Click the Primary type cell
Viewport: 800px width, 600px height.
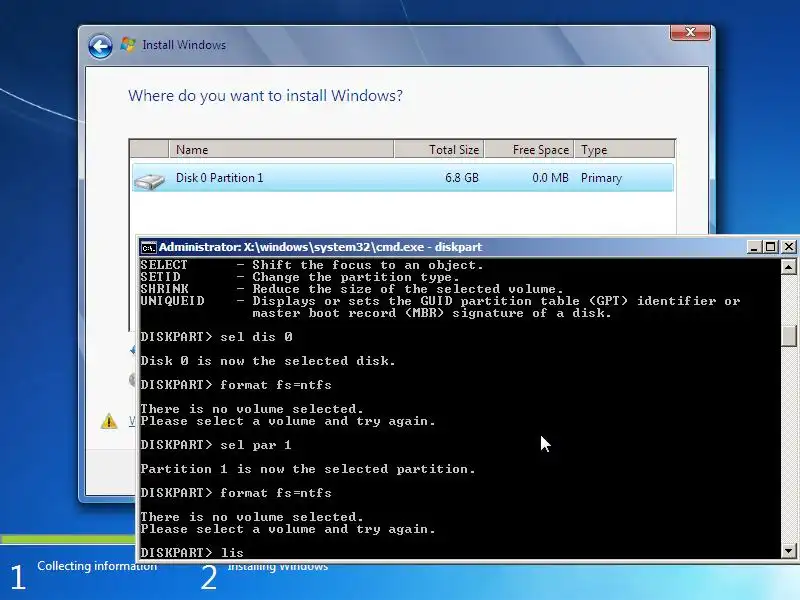coord(601,178)
